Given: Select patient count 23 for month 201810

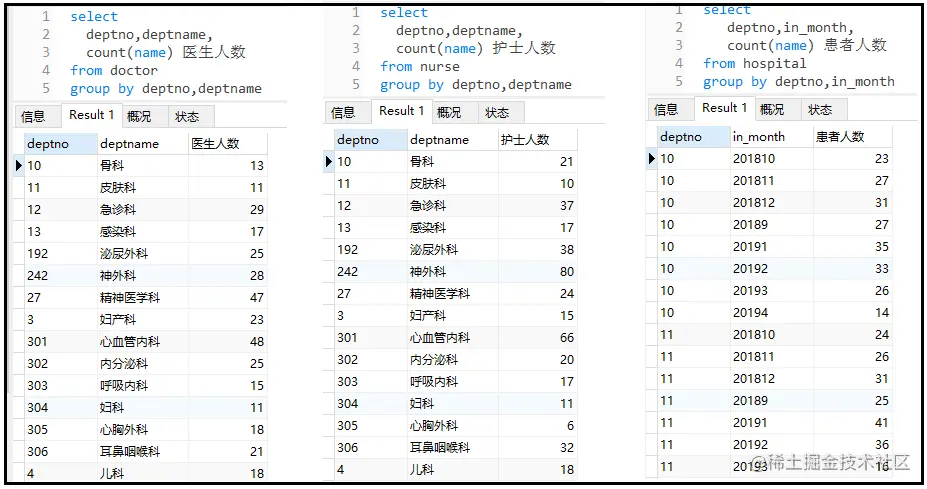Looking at the screenshot, I should pyautogui.click(x=852, y=158).
